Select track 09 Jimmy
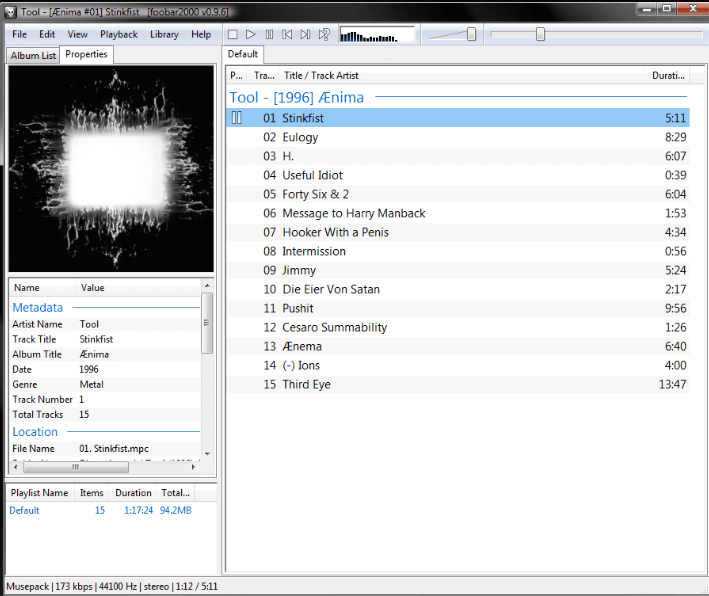709x596 pixels. tap(458, 270)
